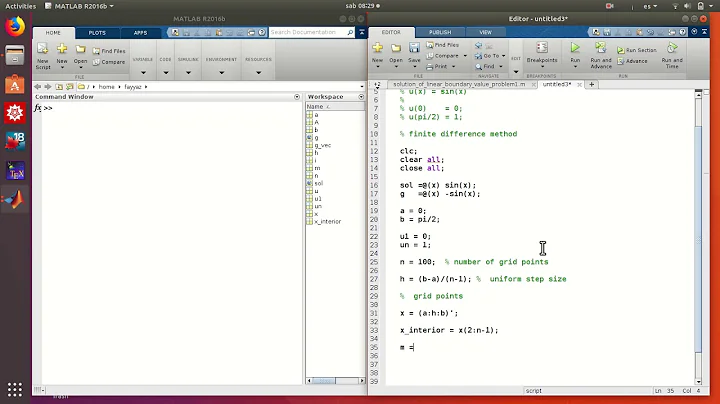Viewport: 720px width, 404px height.
Task: Click 'home' in the current folder path
Action: pyautogui.click(x=107, y=87)
